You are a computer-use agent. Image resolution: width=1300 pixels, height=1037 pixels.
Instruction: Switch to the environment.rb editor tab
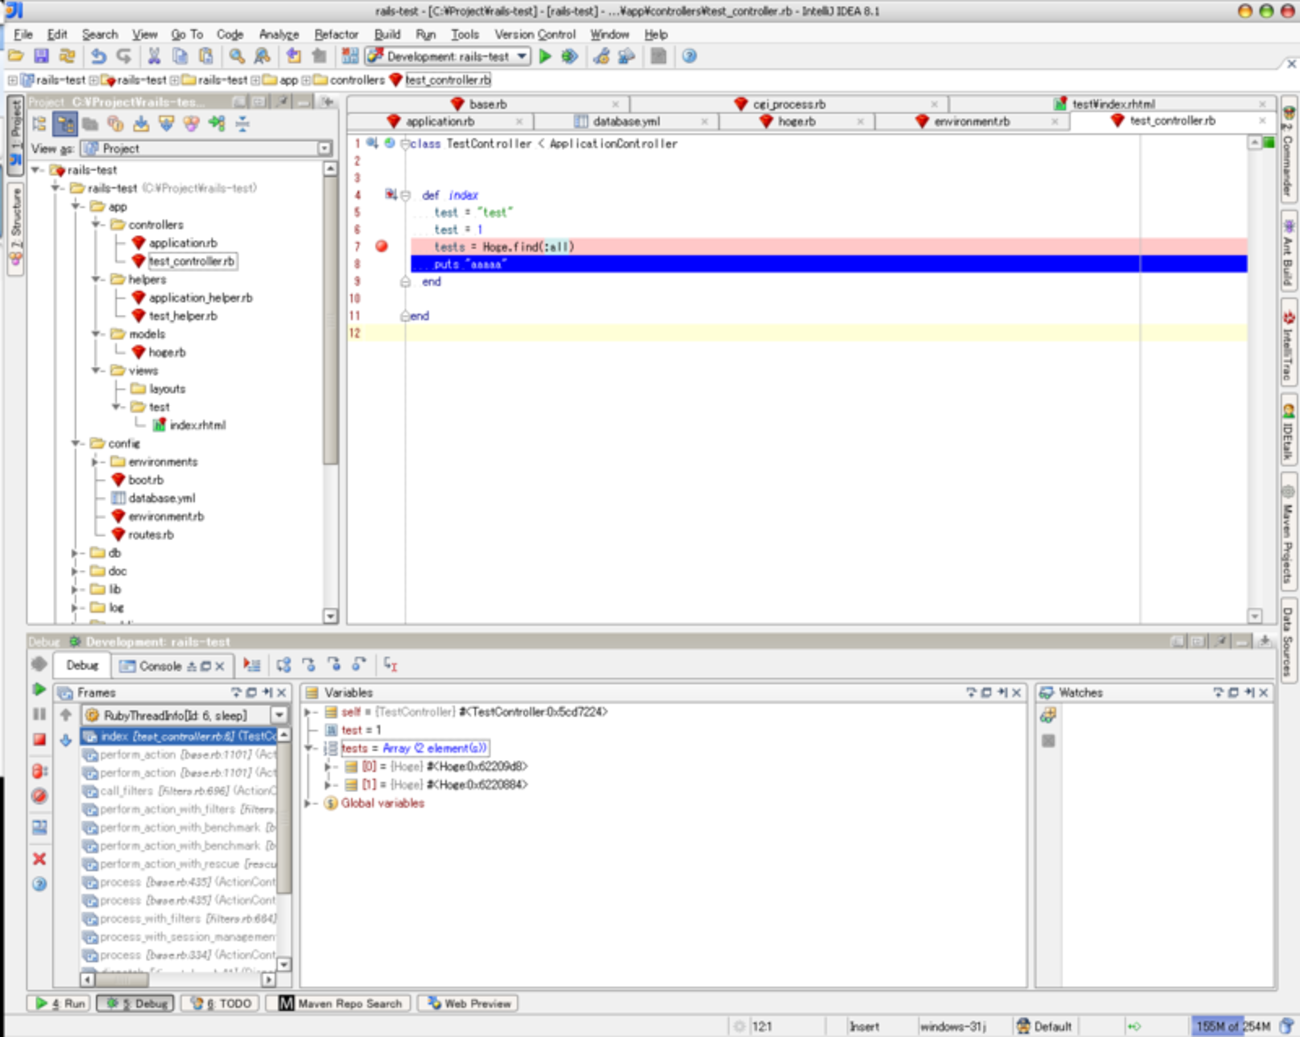pyautogui.click(x=970, y=121)
